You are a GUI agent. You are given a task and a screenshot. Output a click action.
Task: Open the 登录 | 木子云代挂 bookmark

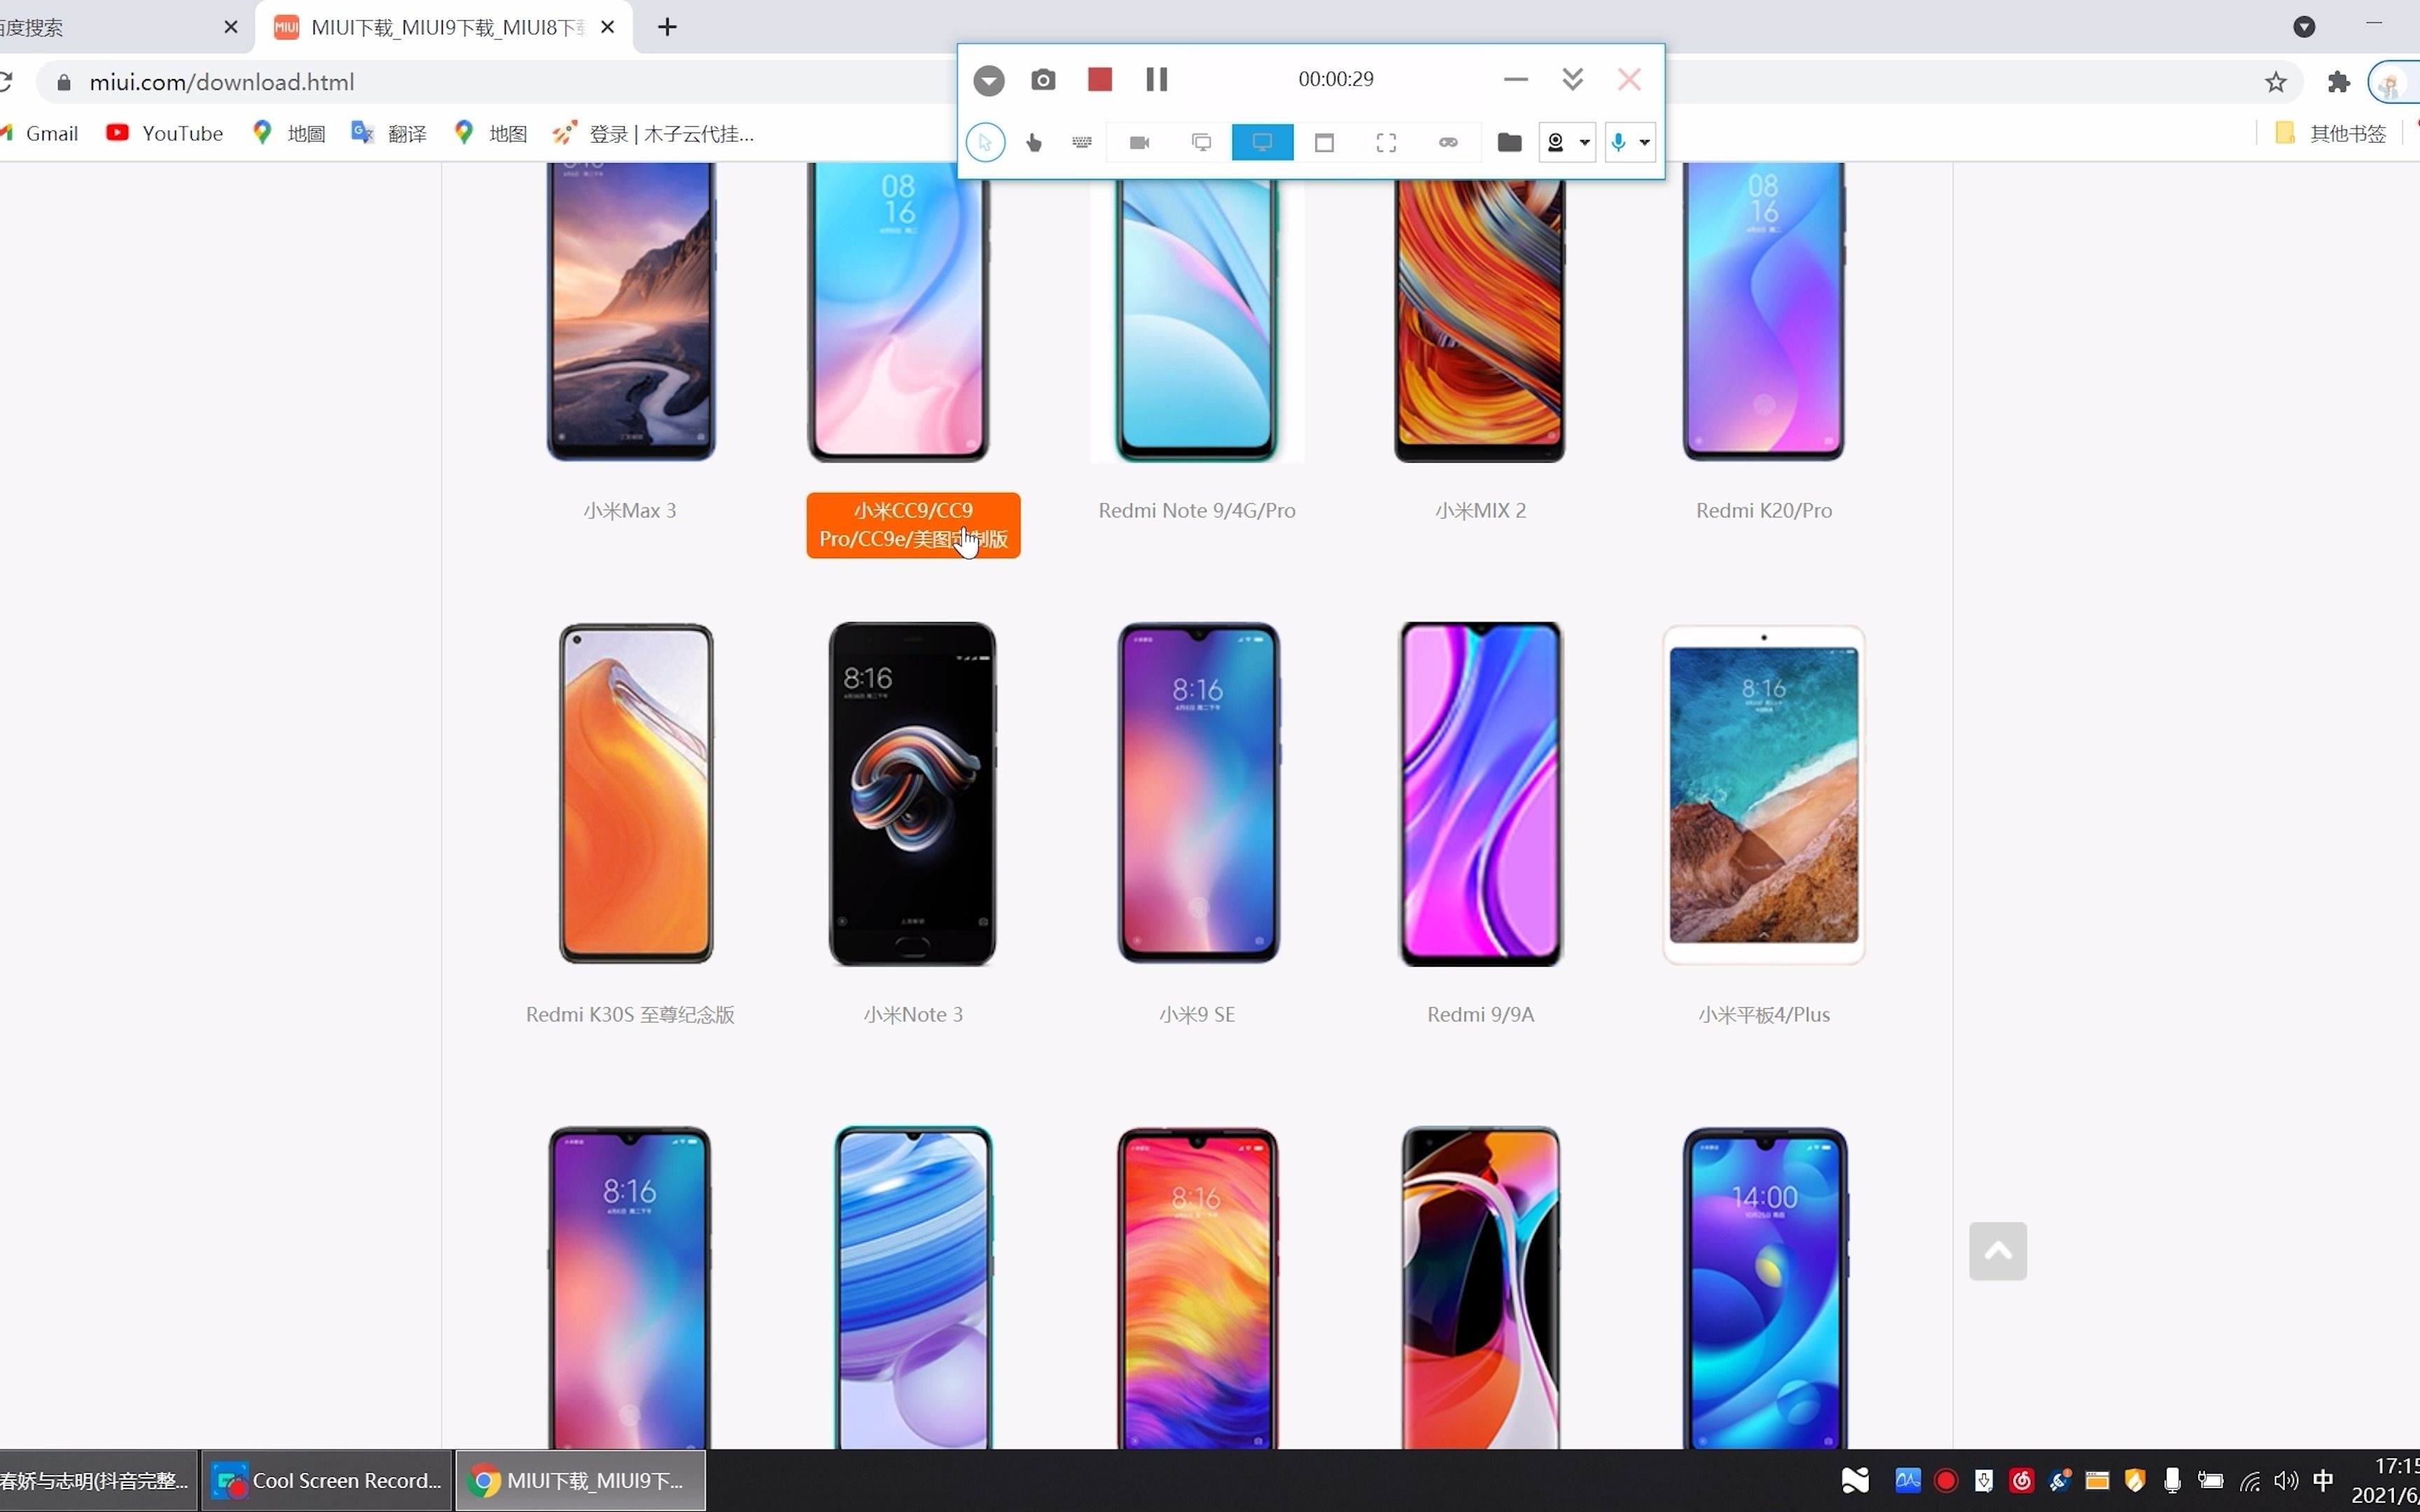click(x=653, y=133)
